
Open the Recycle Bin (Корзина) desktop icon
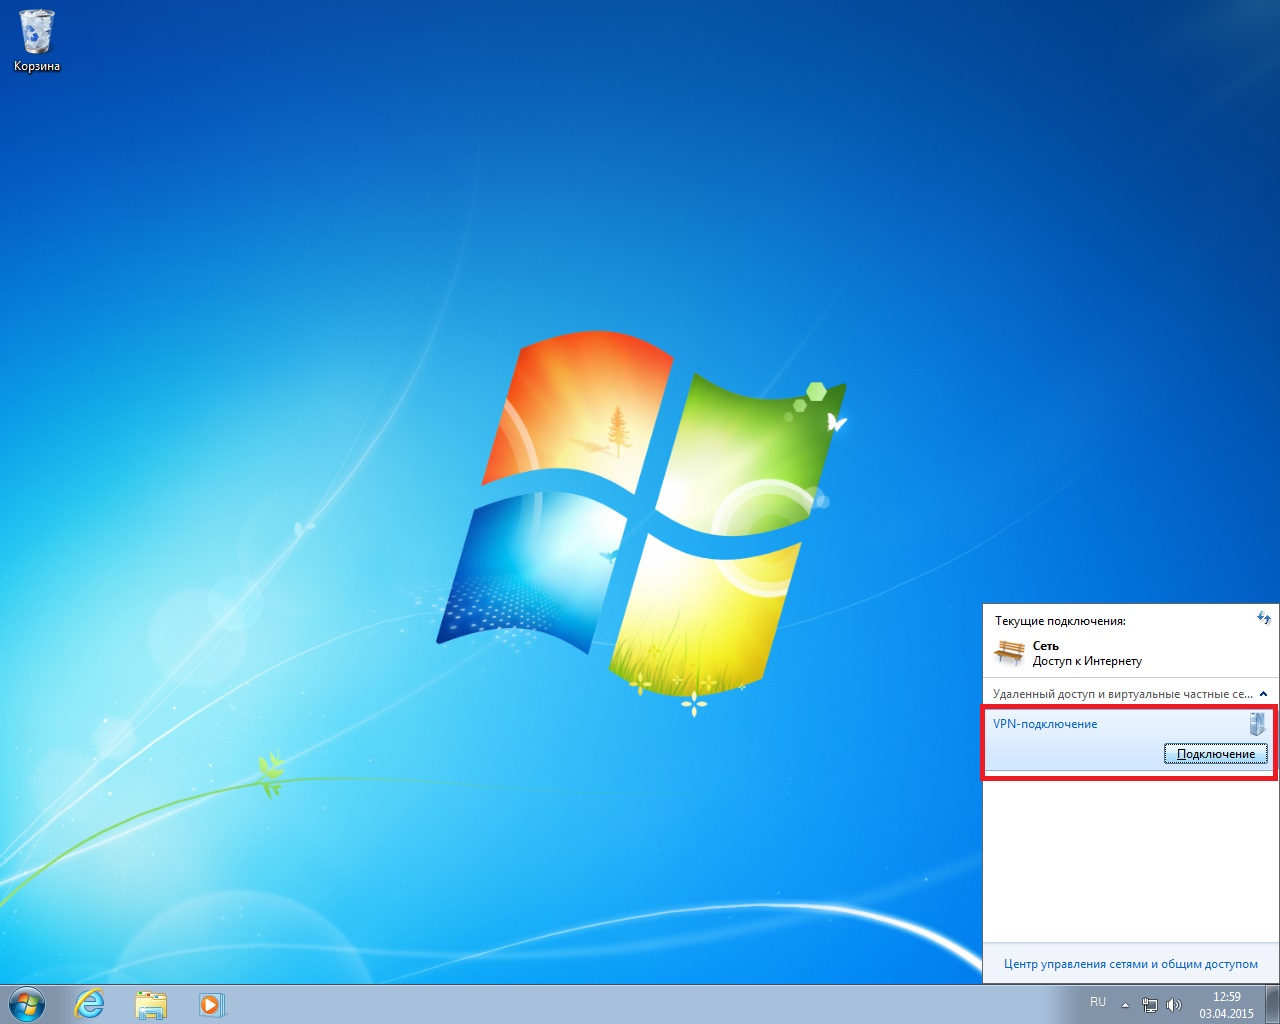point(37,40)
